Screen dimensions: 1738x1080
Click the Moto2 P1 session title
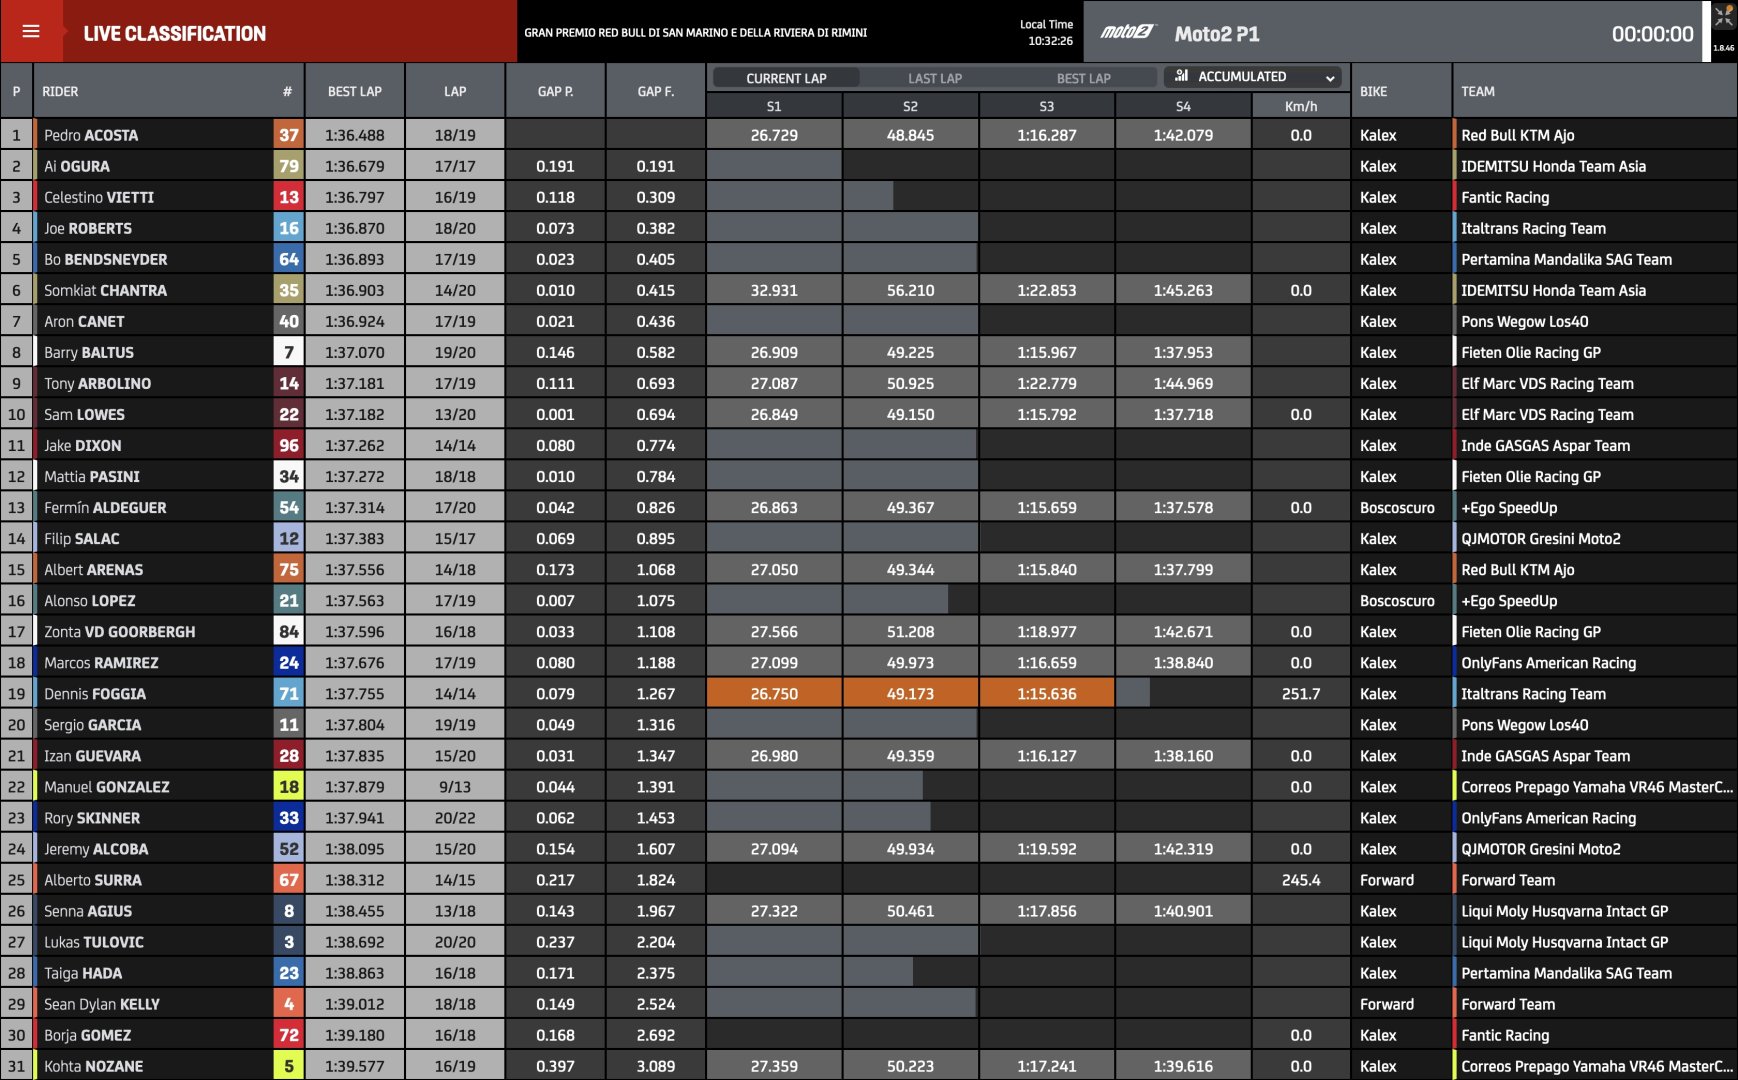tap(1217, 34)
